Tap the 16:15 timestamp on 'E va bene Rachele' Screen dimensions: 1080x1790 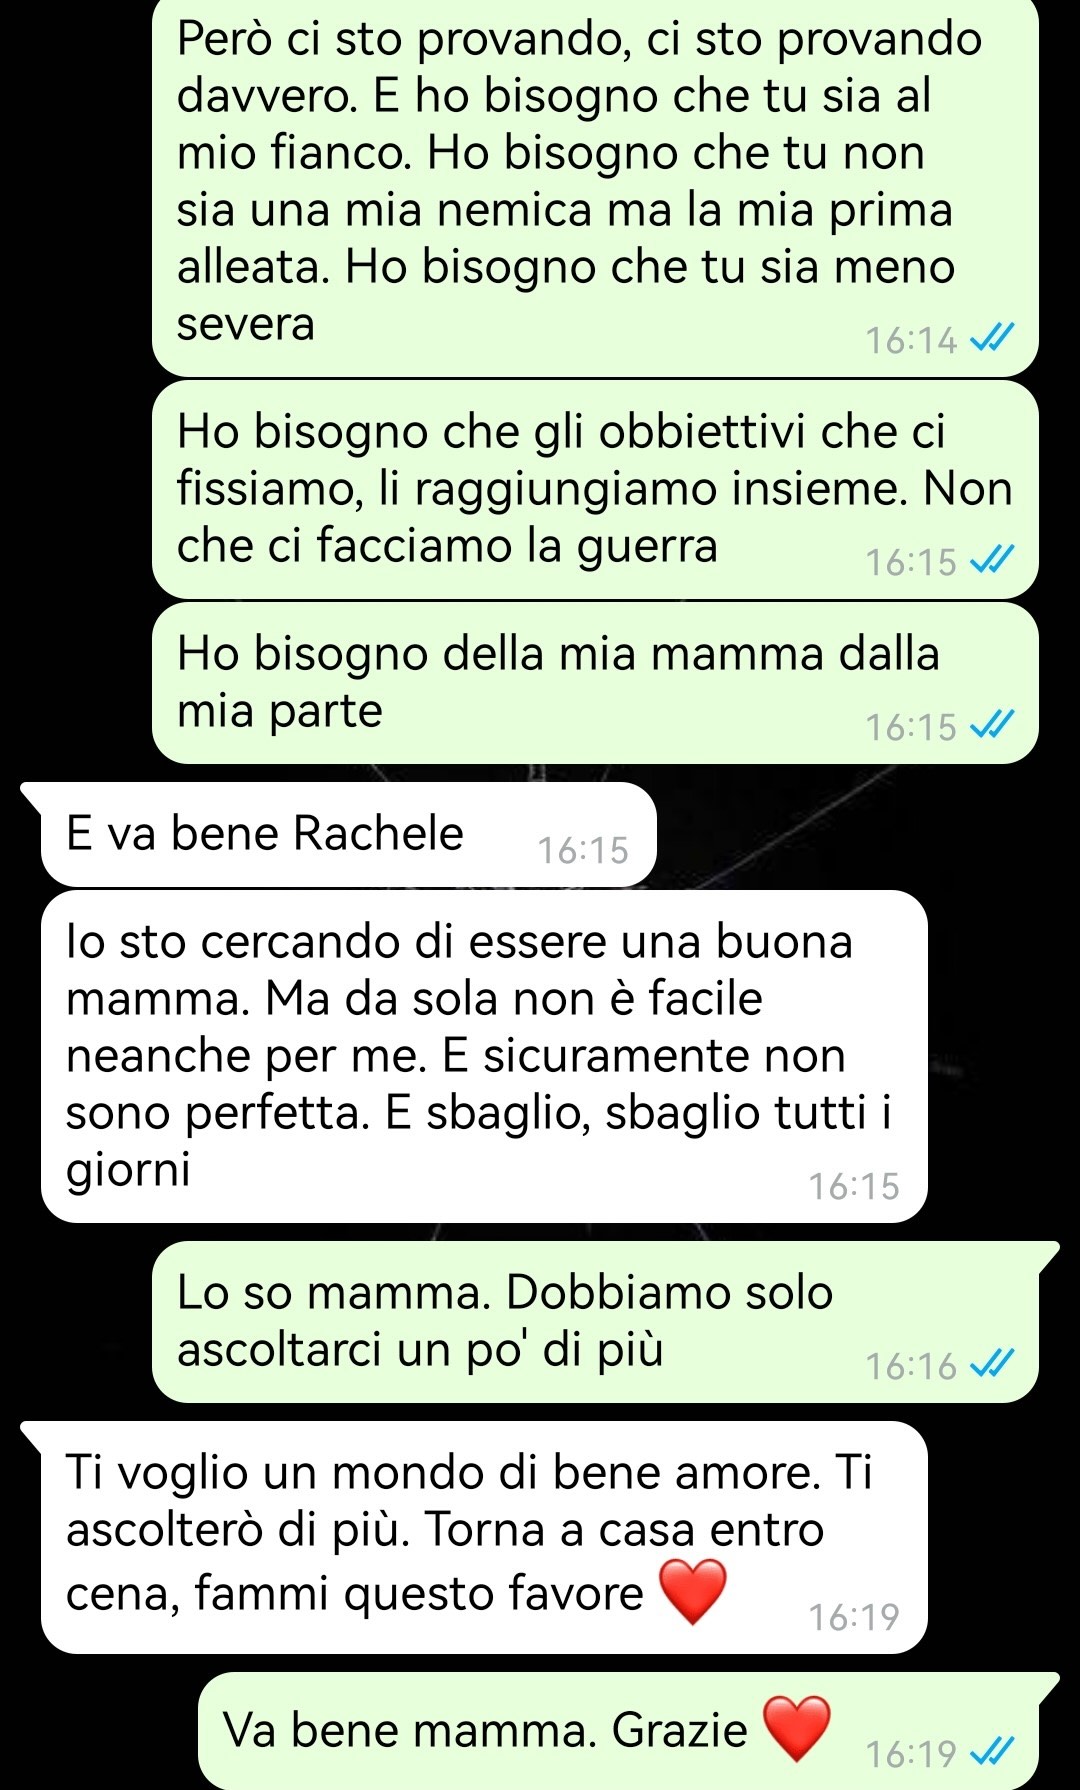[583, 851]
